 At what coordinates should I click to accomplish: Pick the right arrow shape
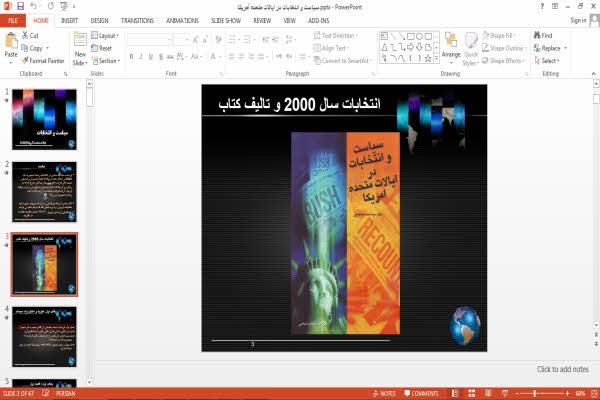[411, 47]
